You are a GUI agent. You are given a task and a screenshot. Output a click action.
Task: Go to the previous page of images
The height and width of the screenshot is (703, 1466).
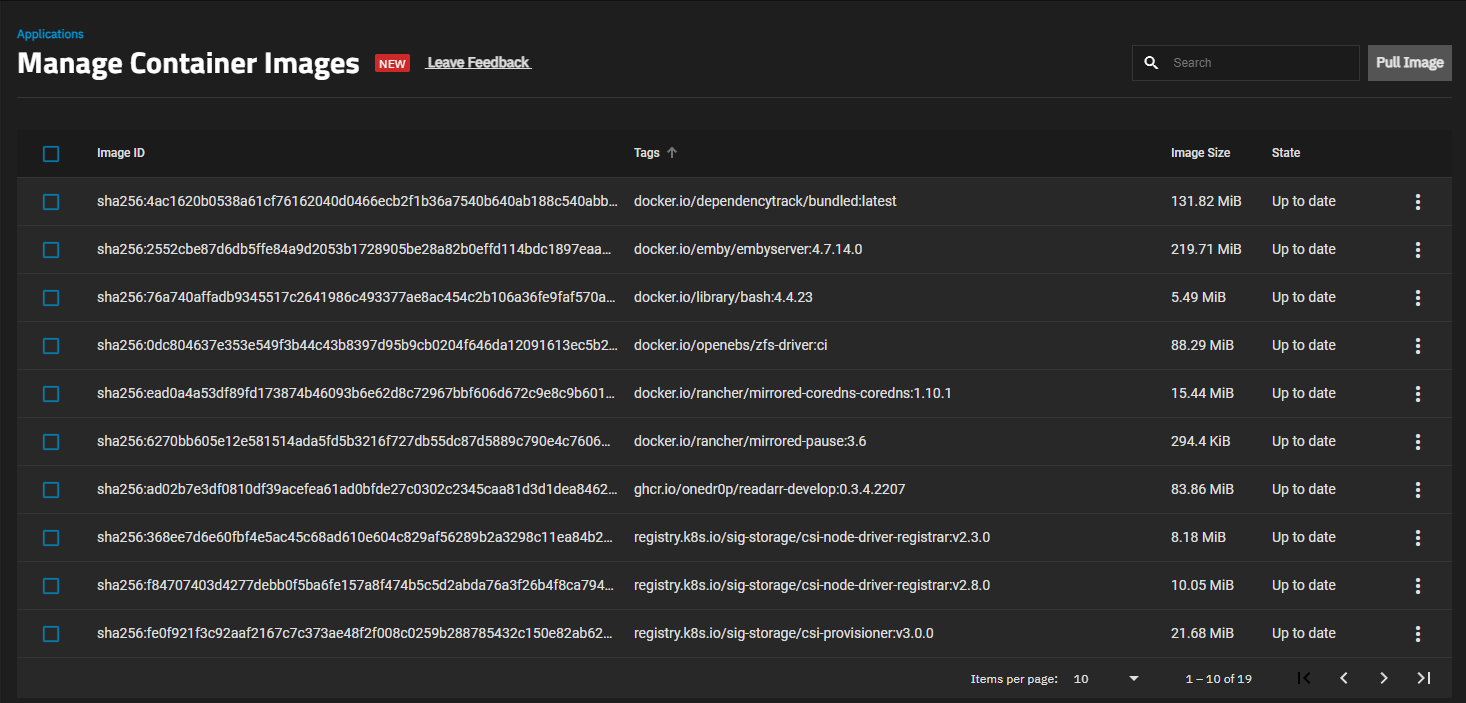pyautogui.click(x=1344, y=678)
